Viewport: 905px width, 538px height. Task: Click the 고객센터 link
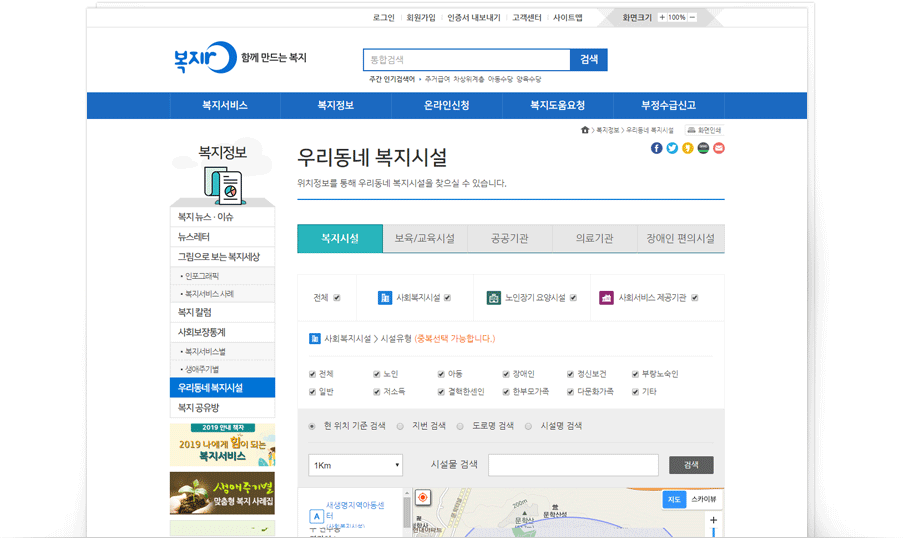526,18
